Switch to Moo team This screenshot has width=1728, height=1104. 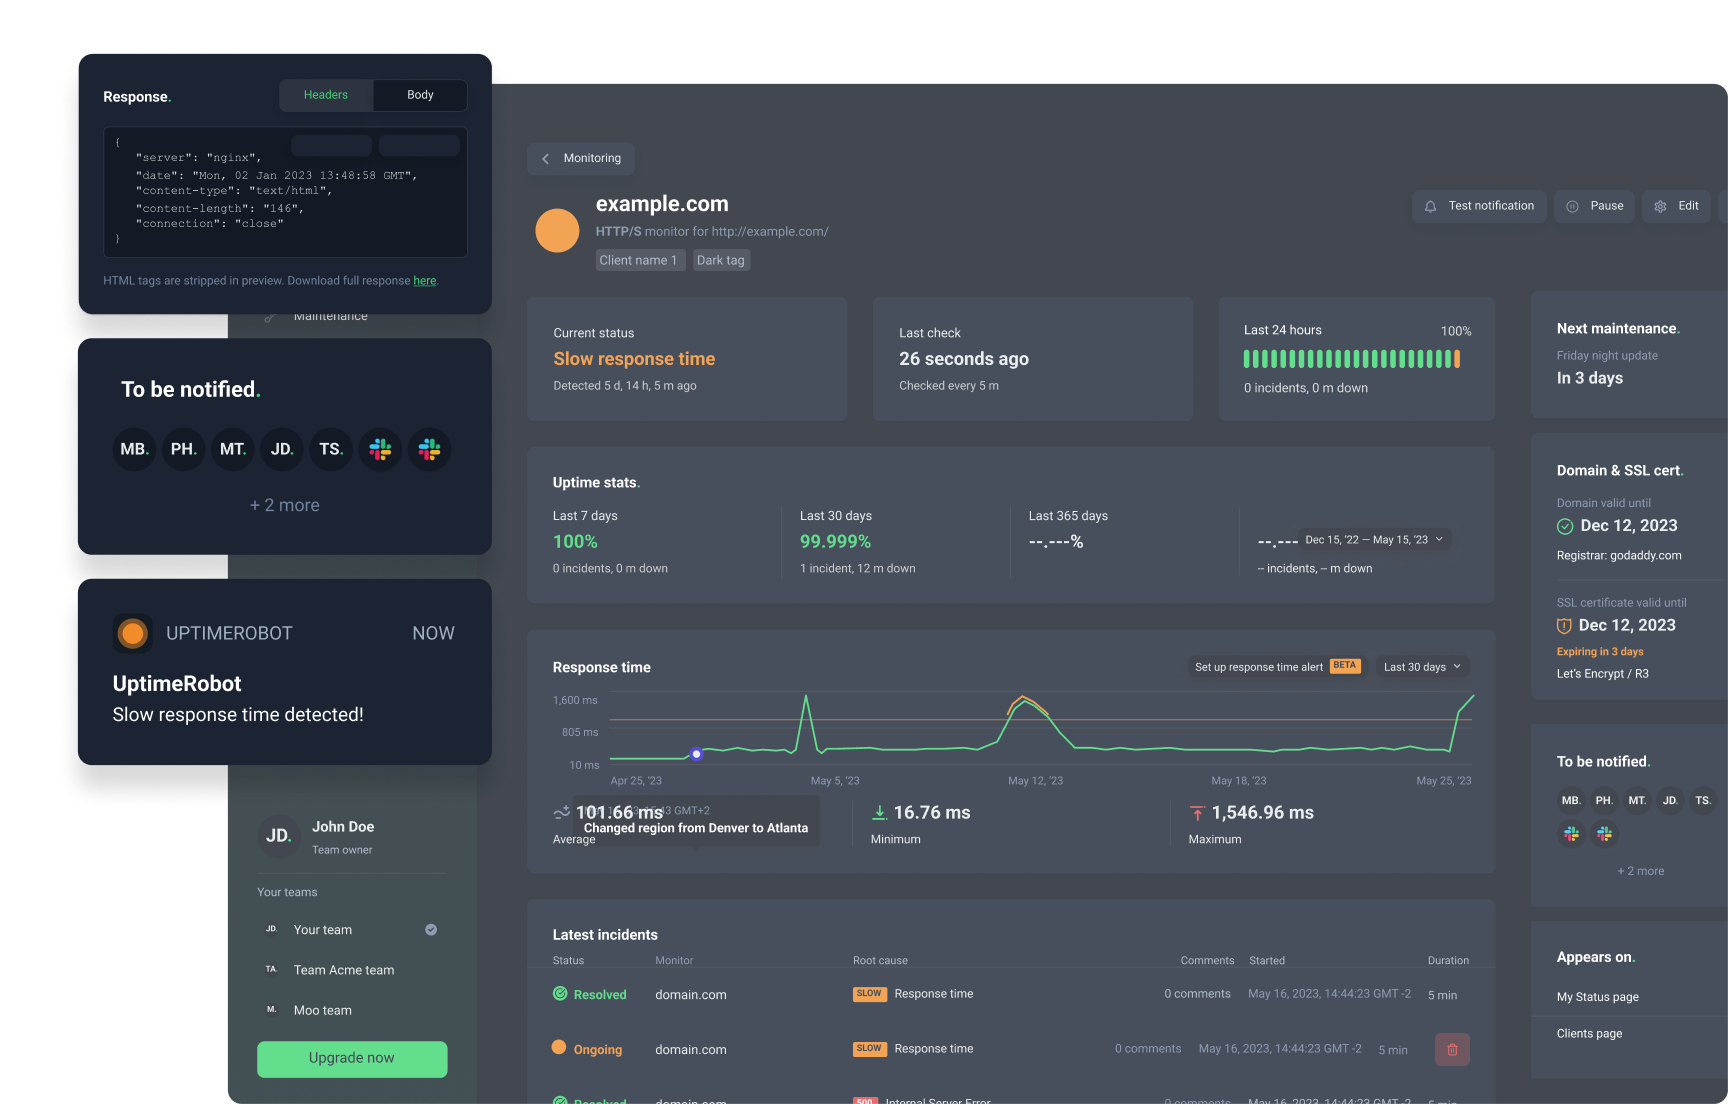pyautogui.click(x=322, y=1010)
